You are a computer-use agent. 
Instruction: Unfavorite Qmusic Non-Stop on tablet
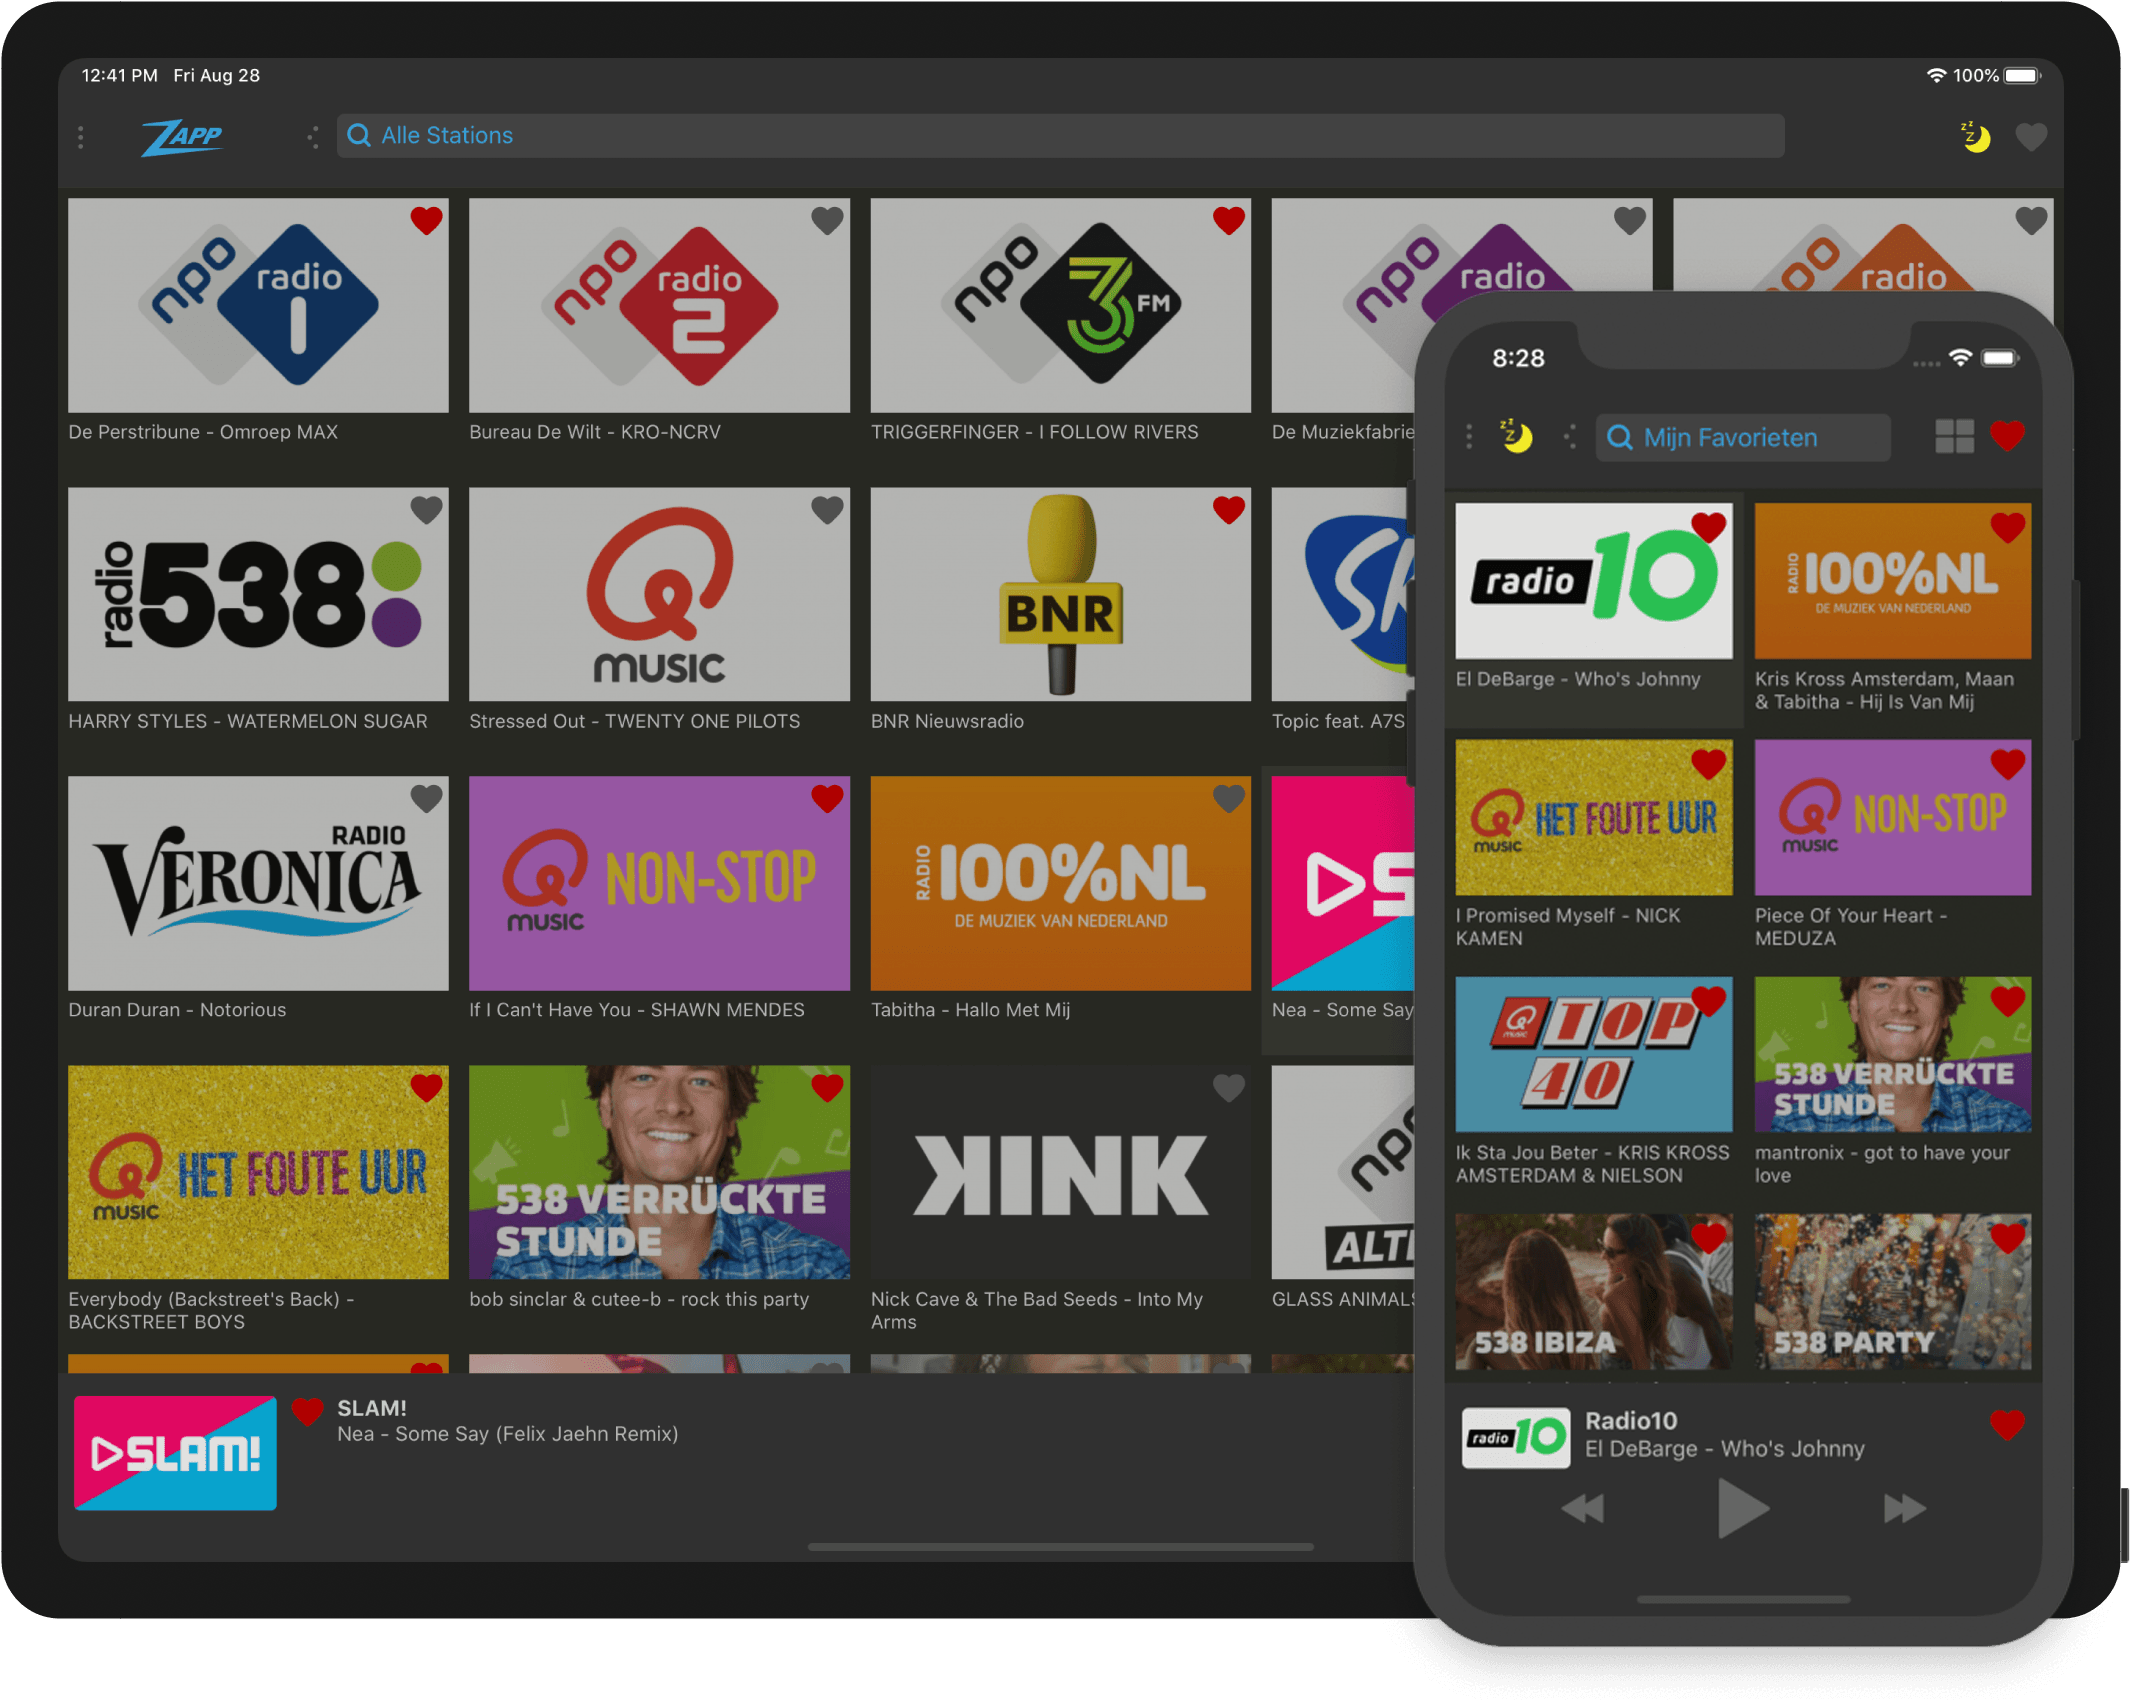pyautogui.click(x=827, y=798)
